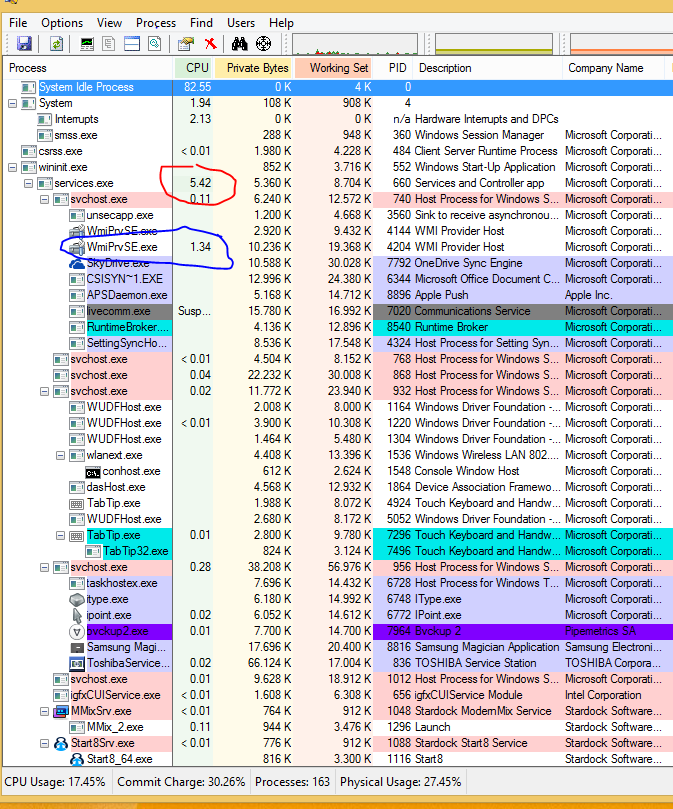673x809 pixels.
Task: Sort by the Private Bytes column header
Action: pyautogui.click(x=253, y=68)
